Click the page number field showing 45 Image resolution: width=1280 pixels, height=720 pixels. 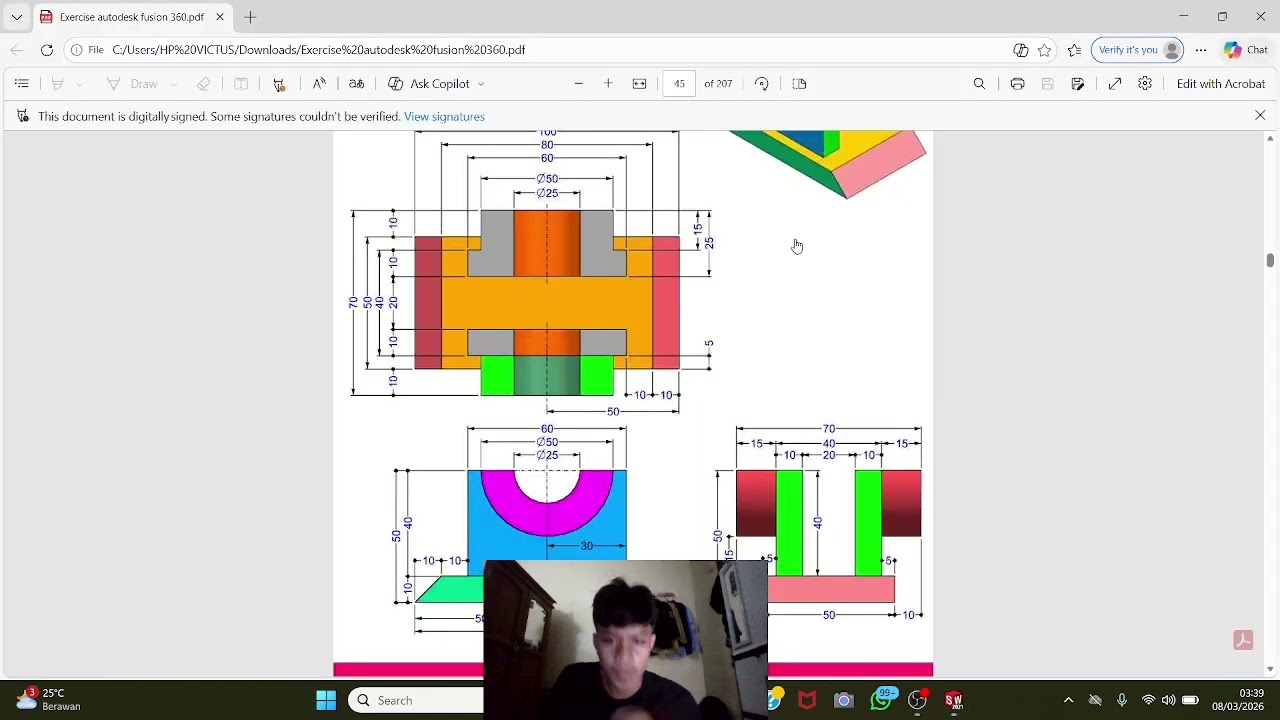pos(679,84)
